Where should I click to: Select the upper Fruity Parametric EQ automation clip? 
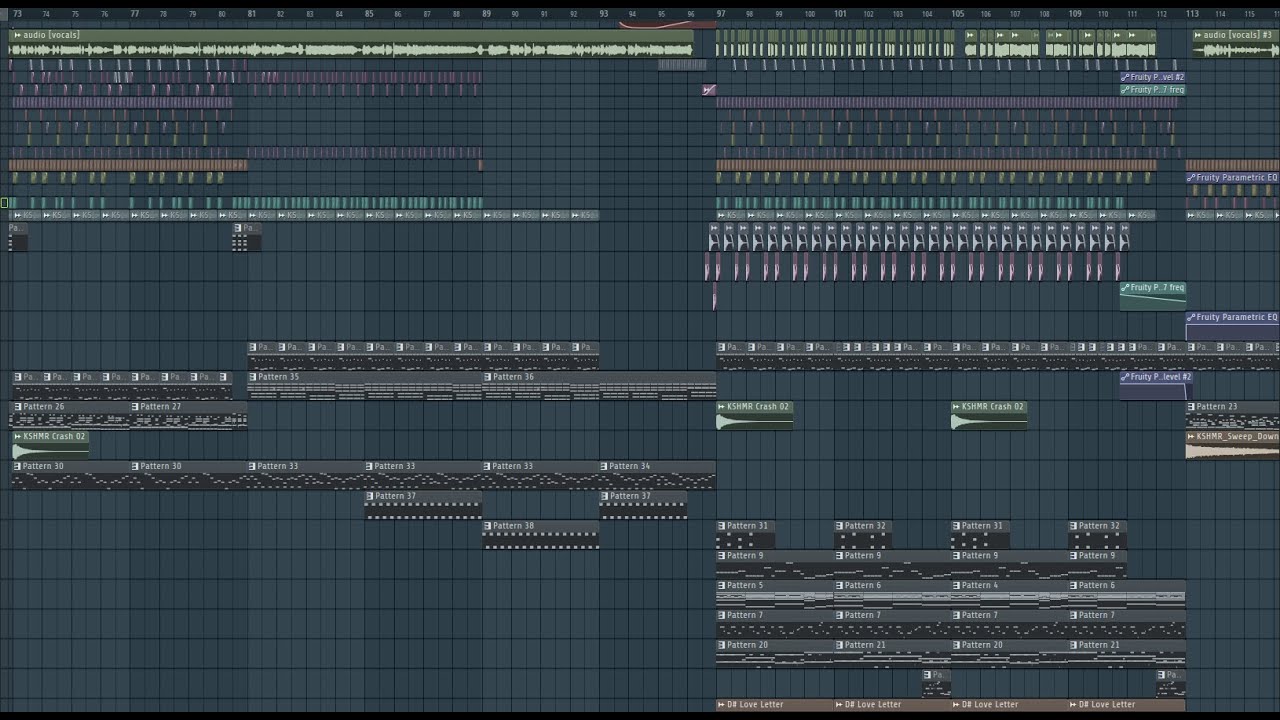(1232, 178)
